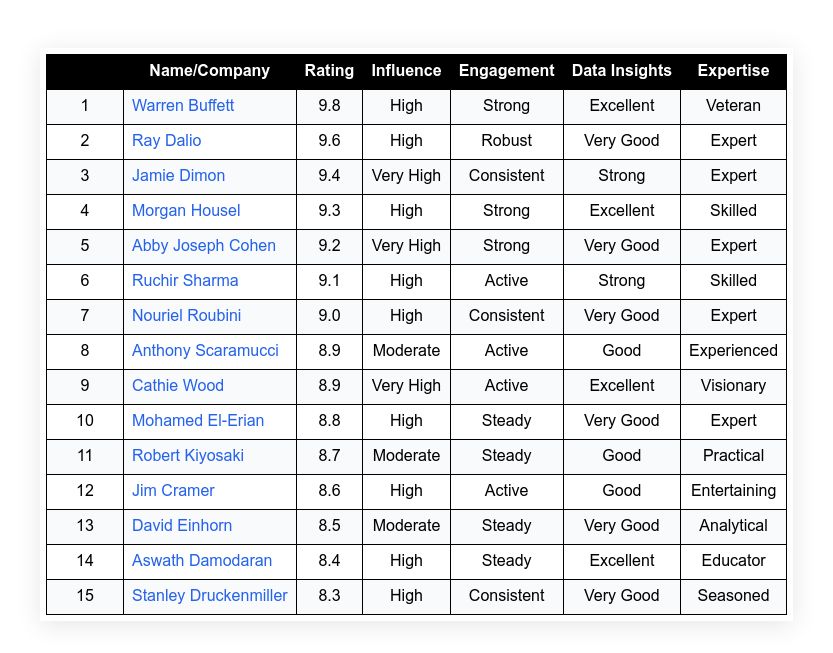
Task: Follow the Jamie Dimon link
Action: click(x=178, y=175)
